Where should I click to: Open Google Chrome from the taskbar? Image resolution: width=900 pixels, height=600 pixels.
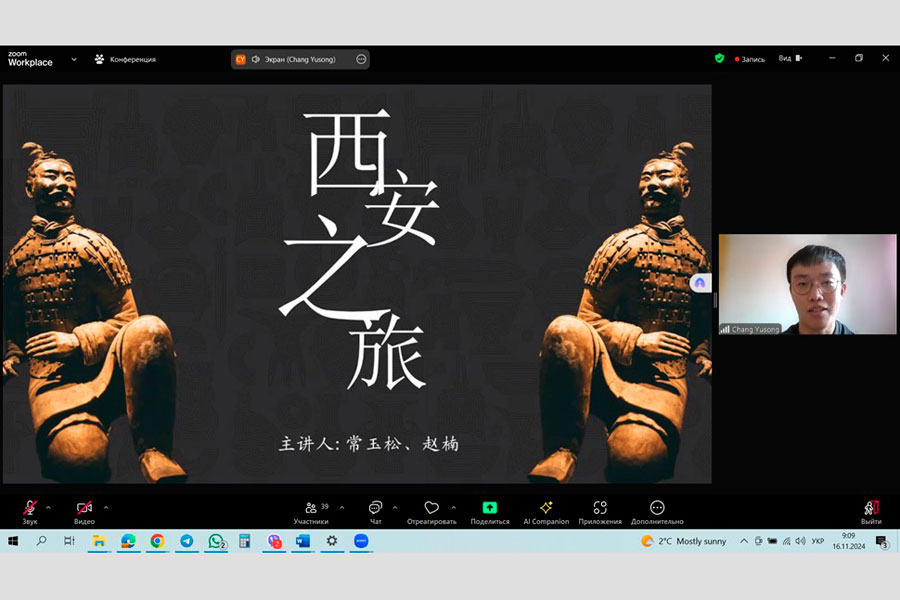pyautogui.click(x=157, y=541)
